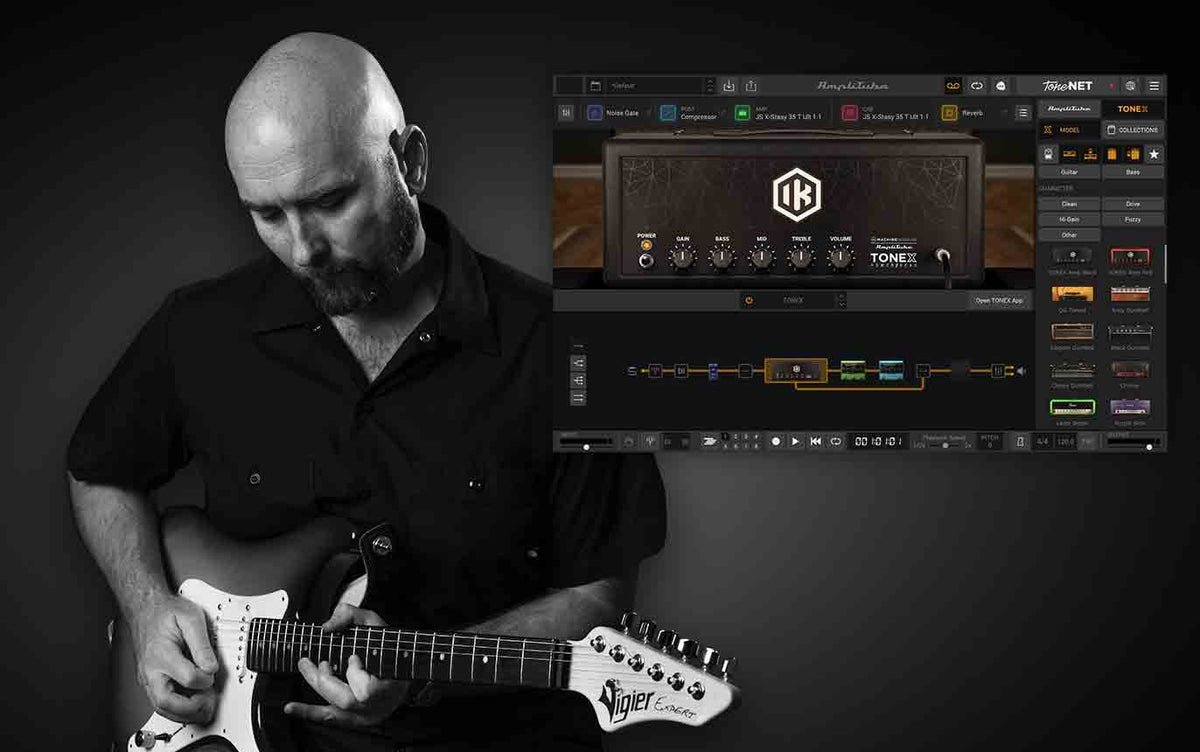
Task: Step TONEX model with arrows below amp
Action: [841, 300]
